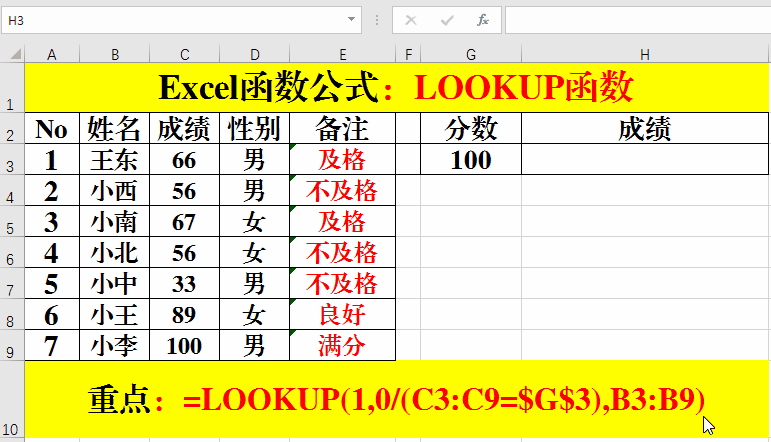Select the name cell '小中'

coord(115,283)
